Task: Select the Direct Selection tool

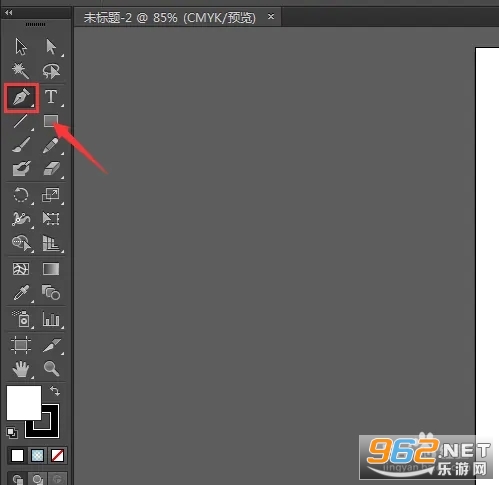Action: (x=51, y=47)
